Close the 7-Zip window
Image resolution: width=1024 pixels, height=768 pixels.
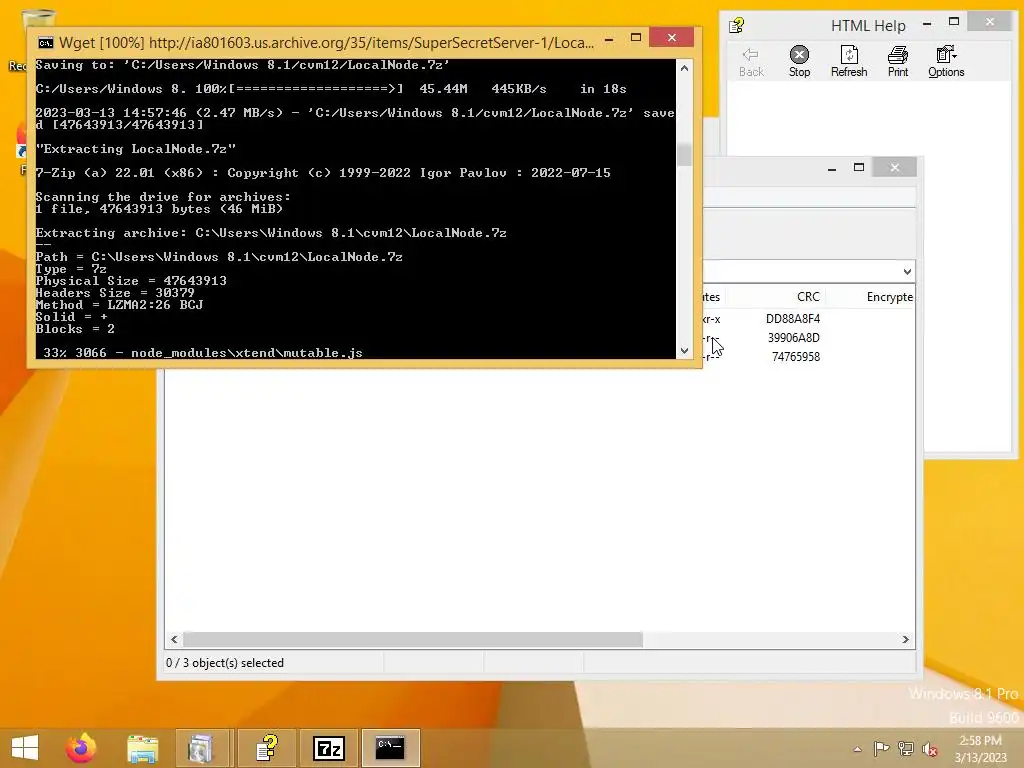(x=895, y=168)
